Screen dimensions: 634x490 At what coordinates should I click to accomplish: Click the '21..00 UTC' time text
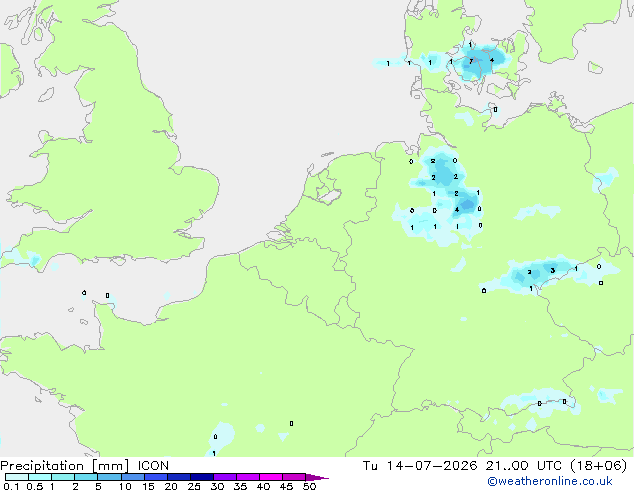point(524,466)
